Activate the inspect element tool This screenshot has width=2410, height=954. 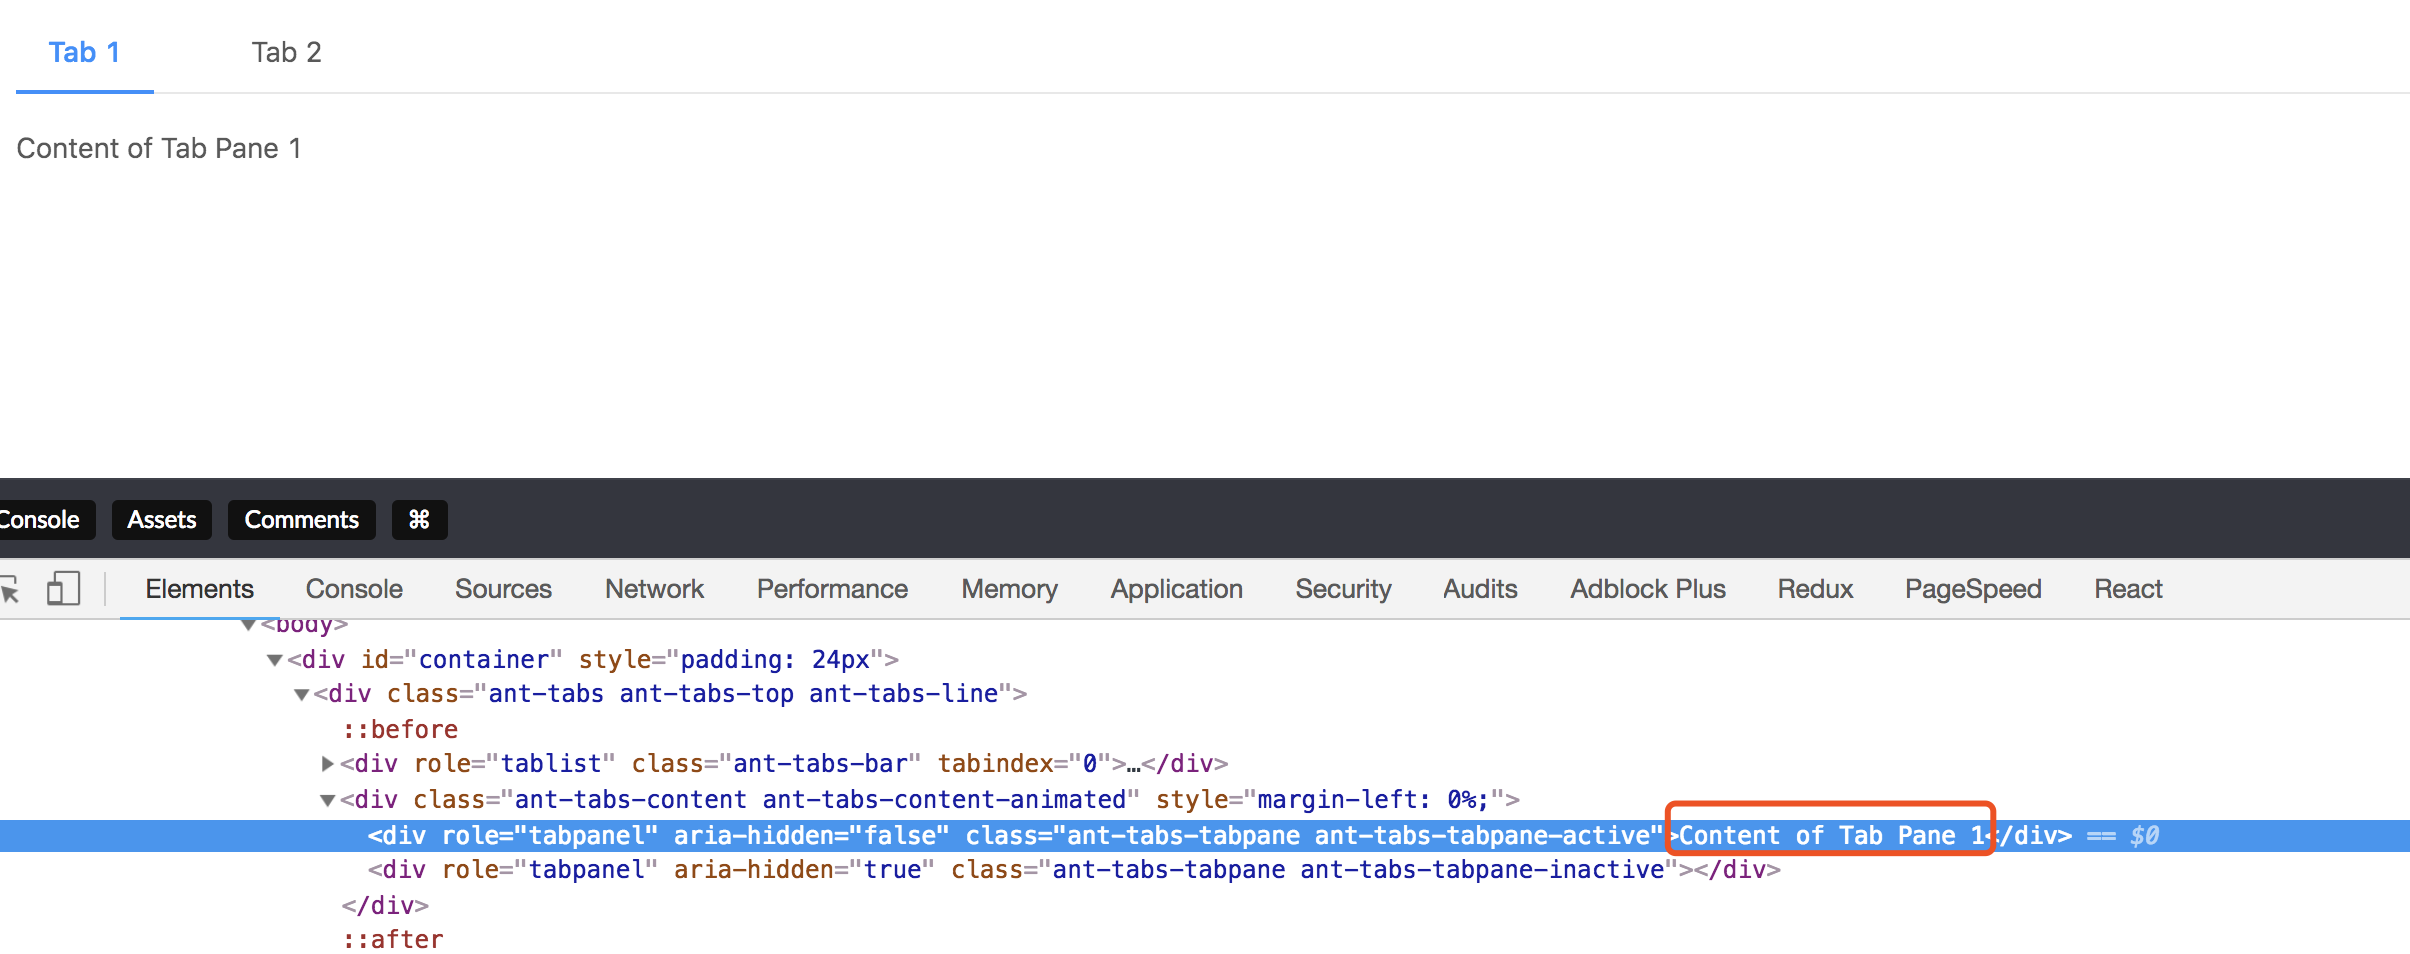pos(11,588)
